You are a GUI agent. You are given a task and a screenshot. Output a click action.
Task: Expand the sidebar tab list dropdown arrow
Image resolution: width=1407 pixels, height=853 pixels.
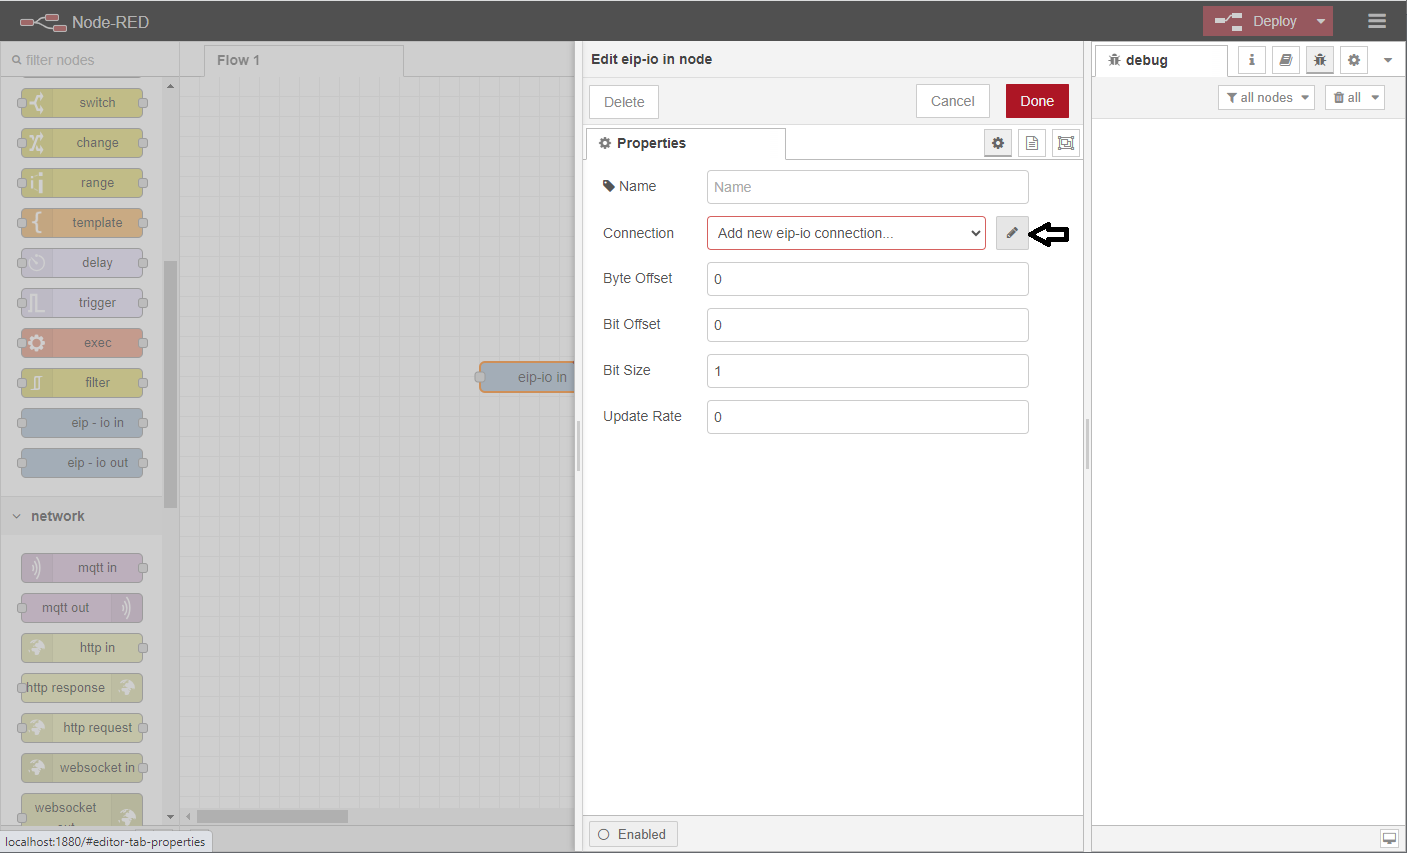pos(1388,60)
